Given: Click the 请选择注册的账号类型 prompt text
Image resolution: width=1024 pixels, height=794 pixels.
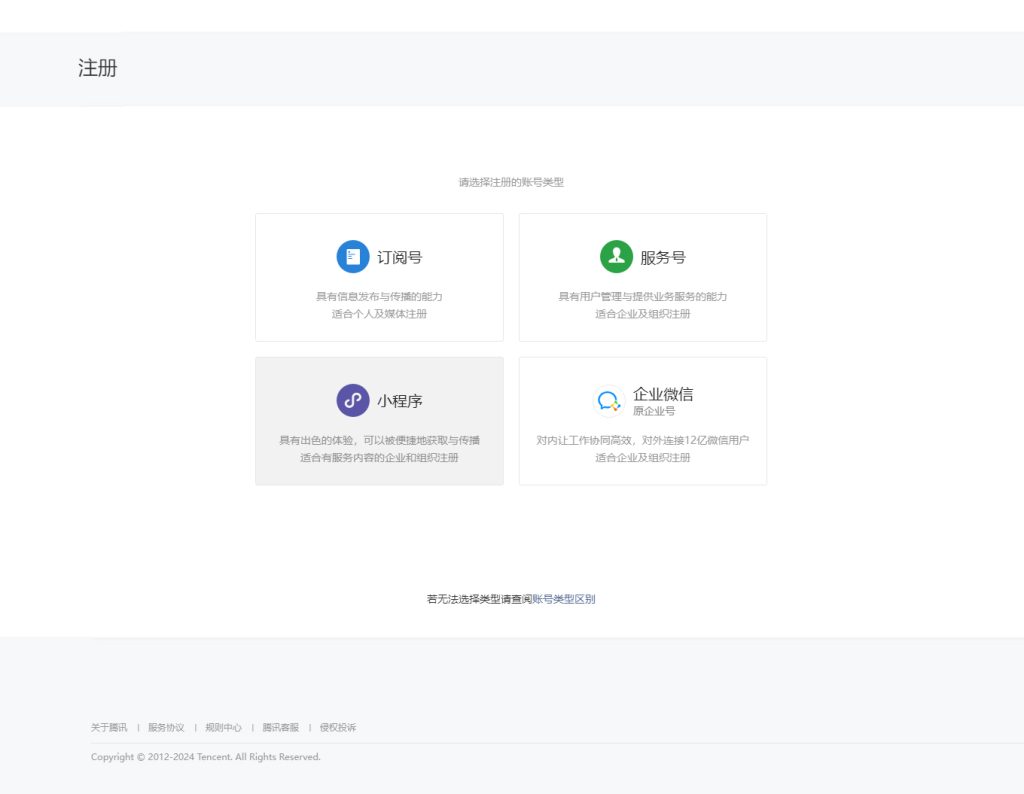Looking at the screenshot, I should tap(511, 182).
